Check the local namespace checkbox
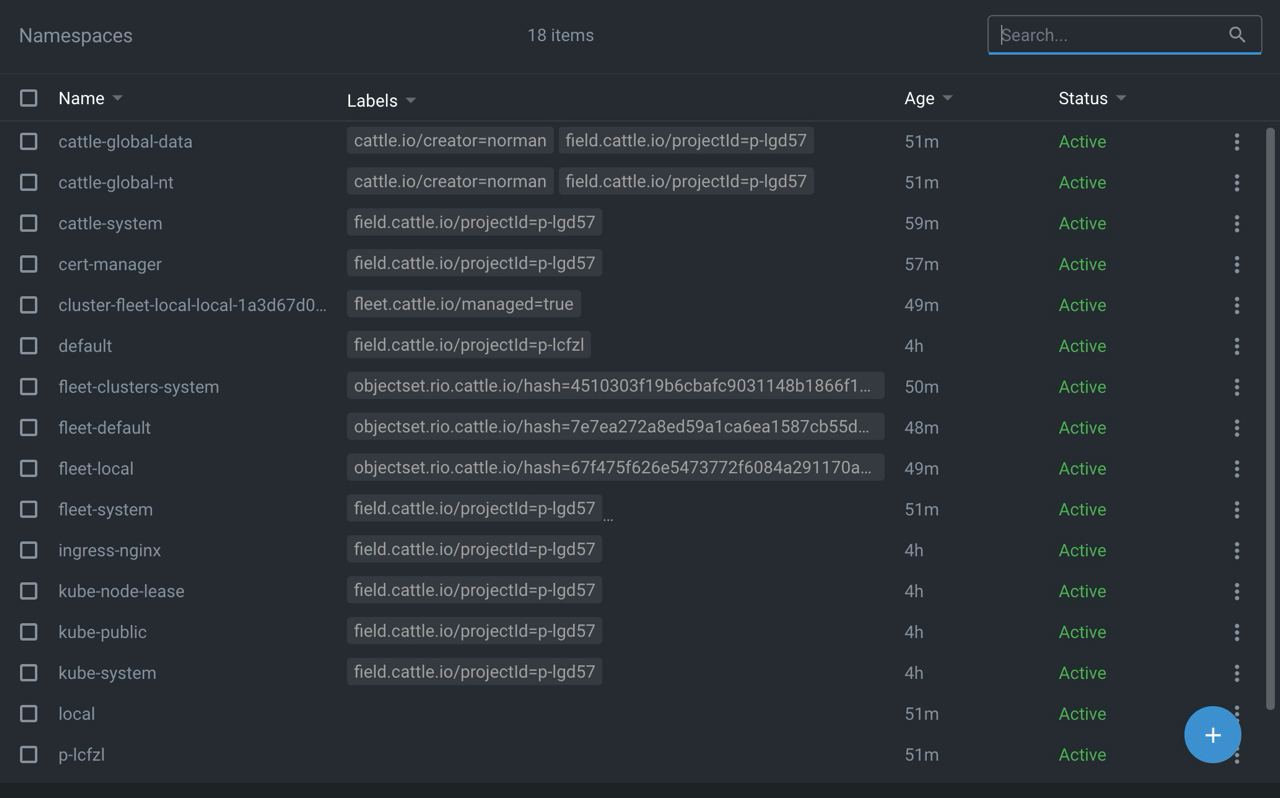1280x798 pixels. [x=29, y=714]
